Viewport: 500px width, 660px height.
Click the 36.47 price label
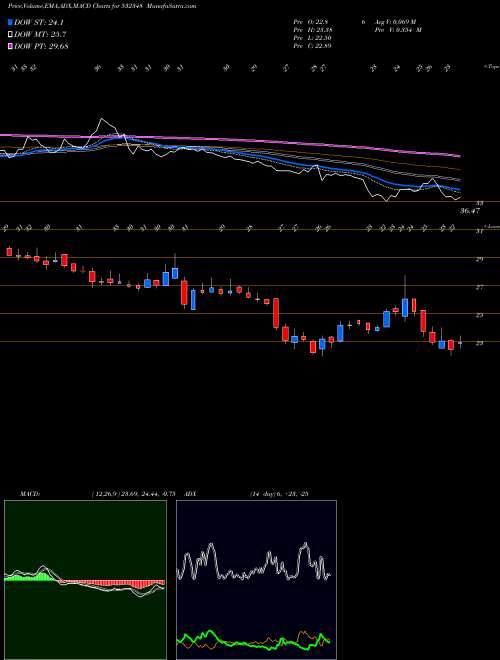click(x=470, y=211)
